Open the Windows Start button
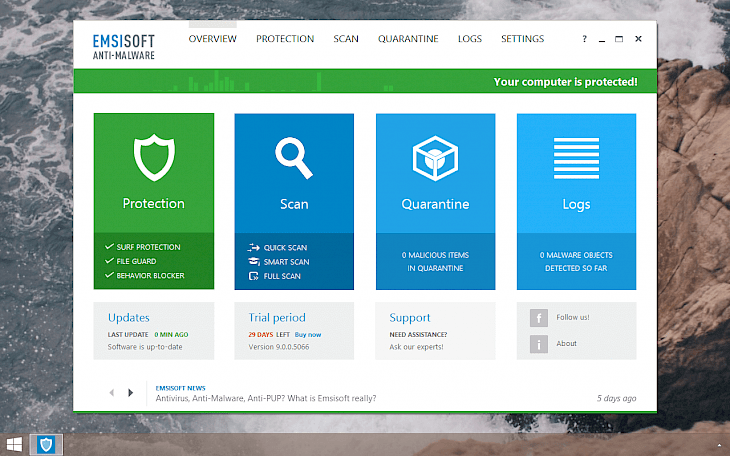The image size is (730, 456). 14,445
